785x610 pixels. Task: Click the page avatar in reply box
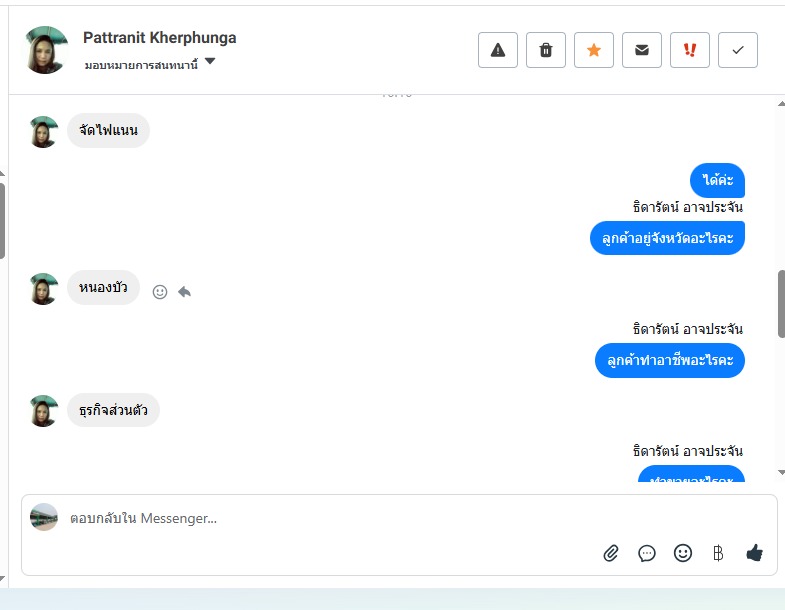tap(44, 517)
